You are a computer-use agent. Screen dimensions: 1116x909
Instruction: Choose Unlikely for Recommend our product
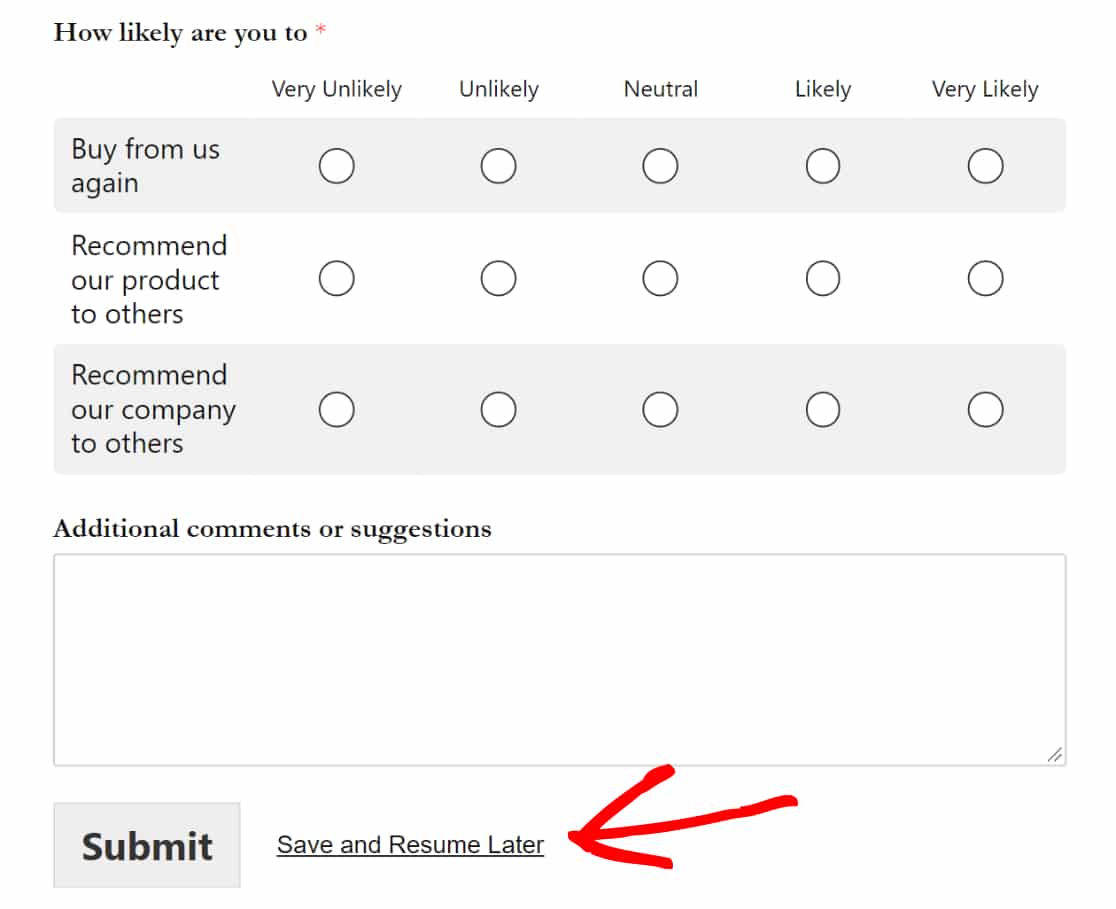coord(498,278)
